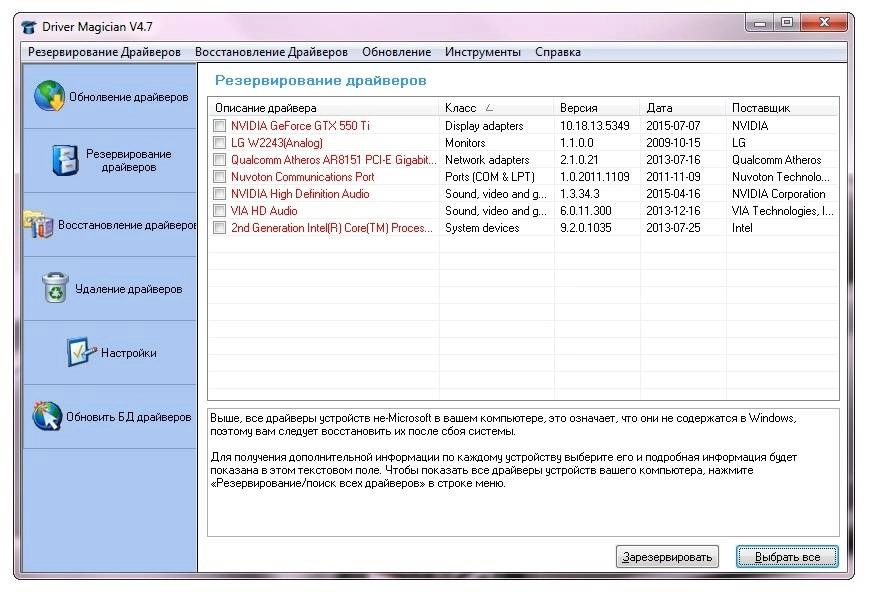This screenshot has height=599, width=872.
Task: Click the Driver Magician hat icon in title bar
Action: click(x=28, y=27)
